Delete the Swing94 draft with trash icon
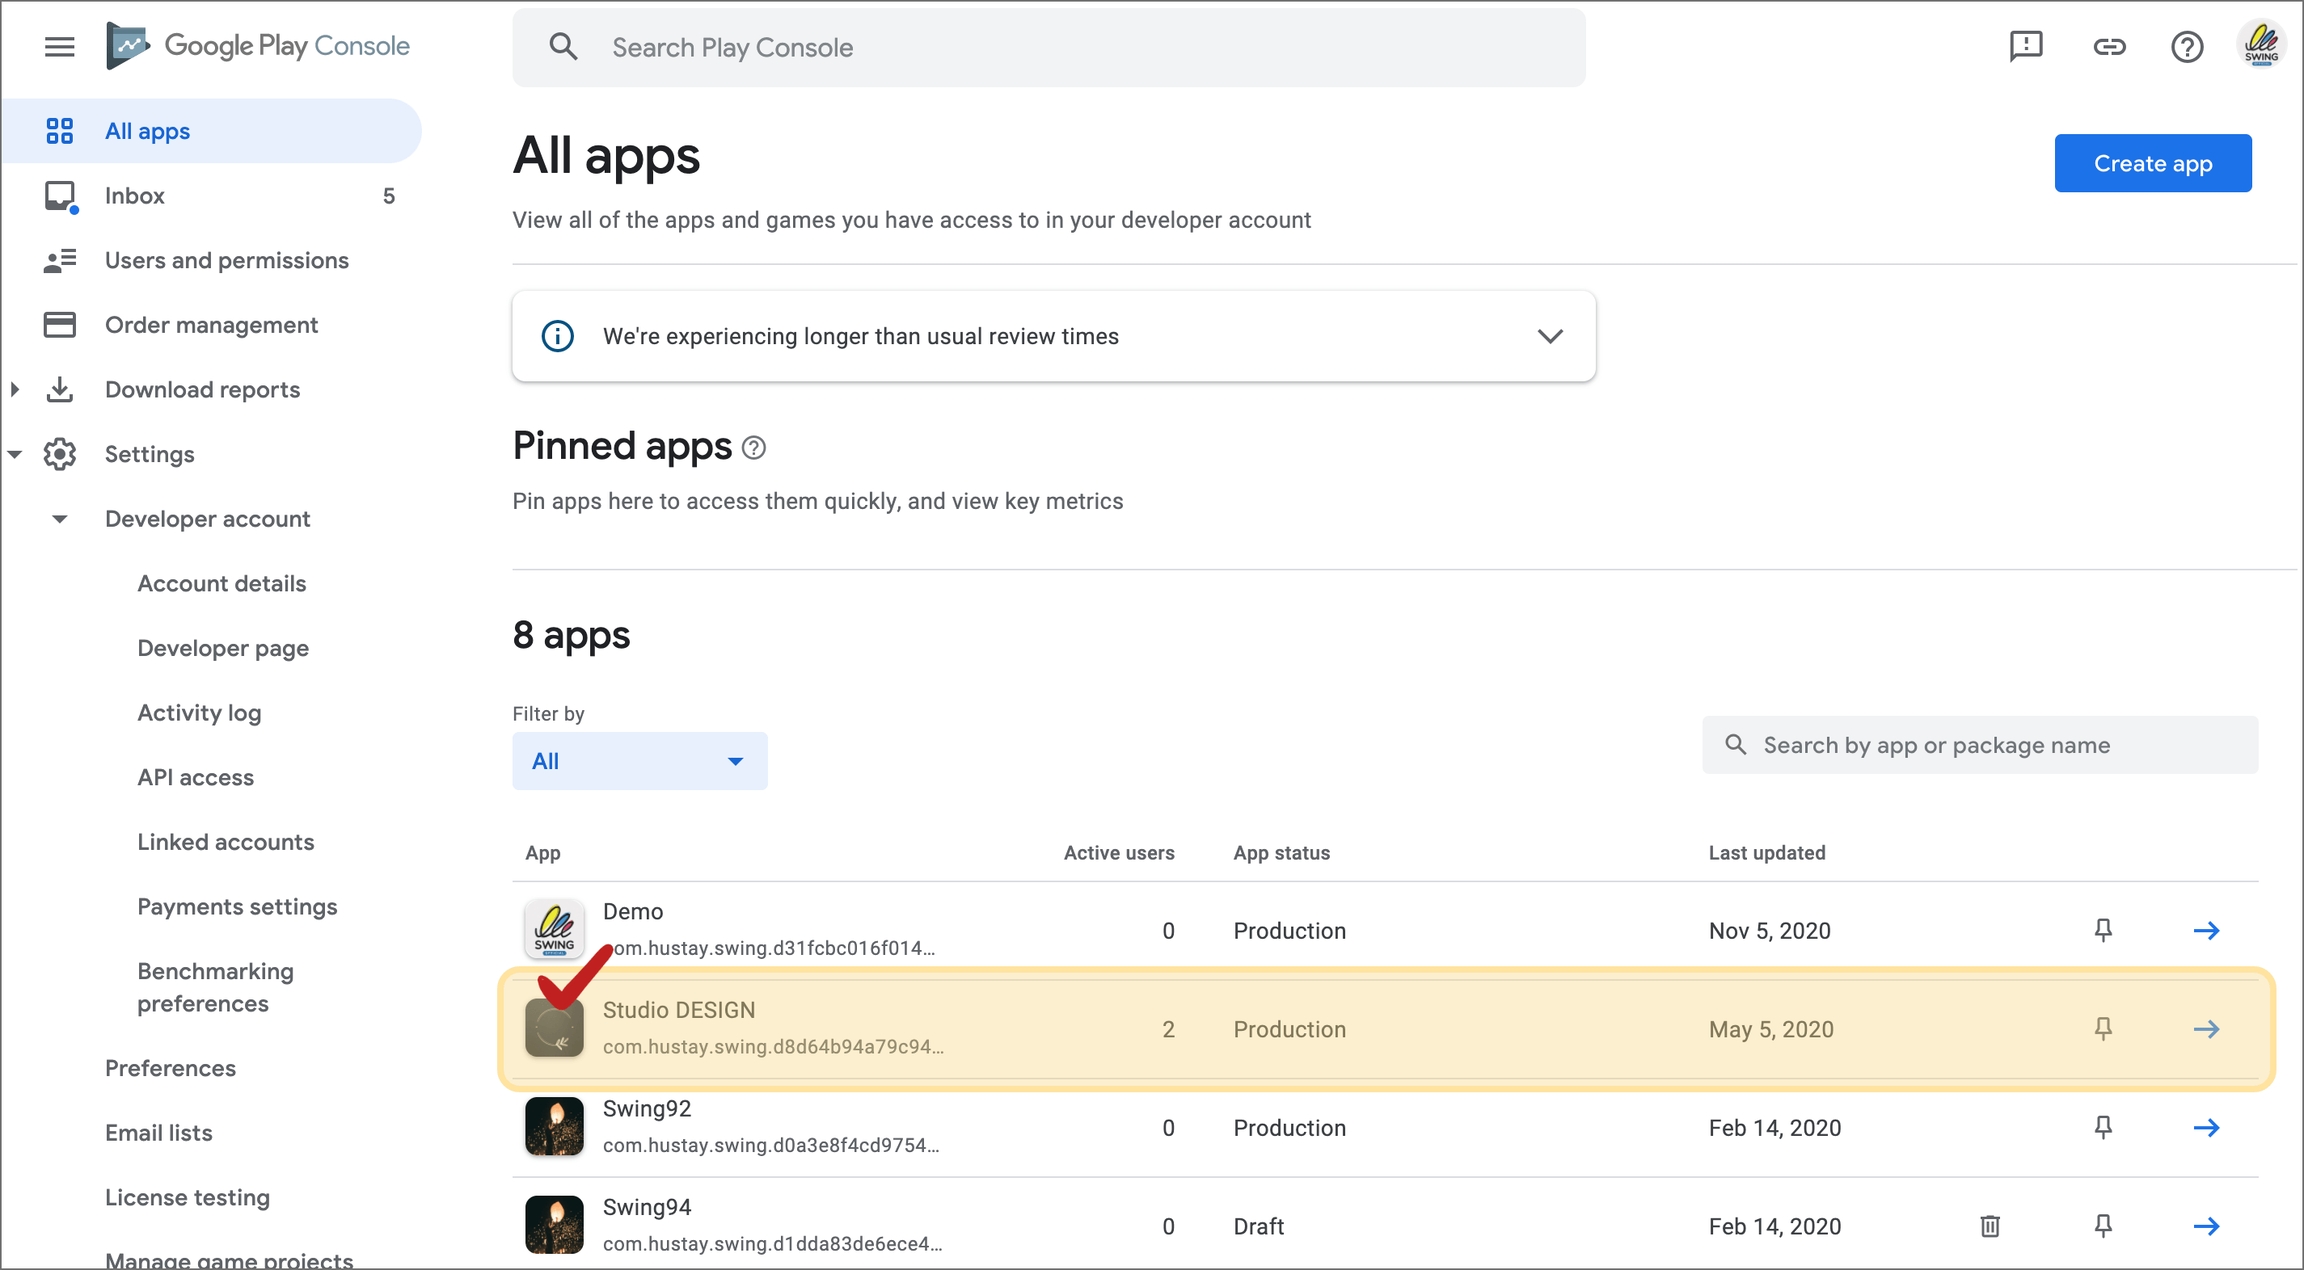Screen dimensions: 2304x1270 [x=1990, y=1226]
